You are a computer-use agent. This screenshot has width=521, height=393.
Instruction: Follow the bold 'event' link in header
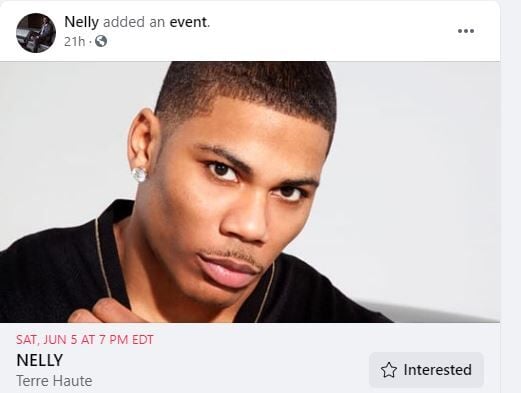click(189, 22)
